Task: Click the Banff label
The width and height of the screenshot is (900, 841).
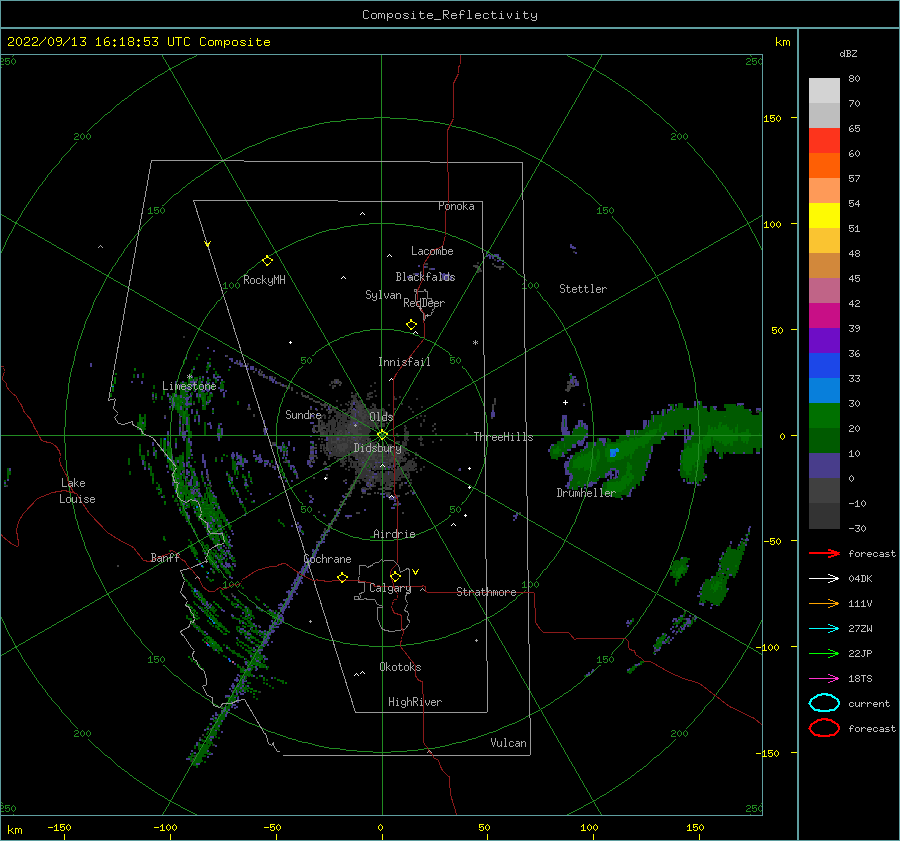Action: pyautogui.click(x=165, y=557)
